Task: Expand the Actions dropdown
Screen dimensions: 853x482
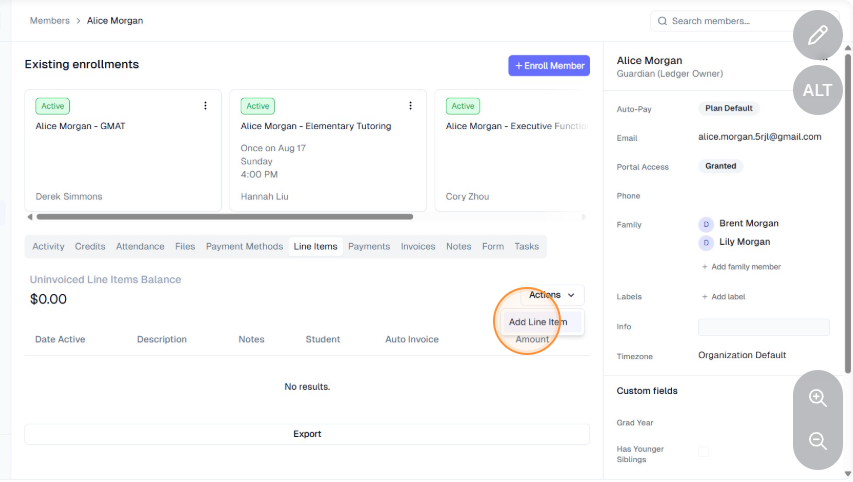Action: [x=552, y=295]
